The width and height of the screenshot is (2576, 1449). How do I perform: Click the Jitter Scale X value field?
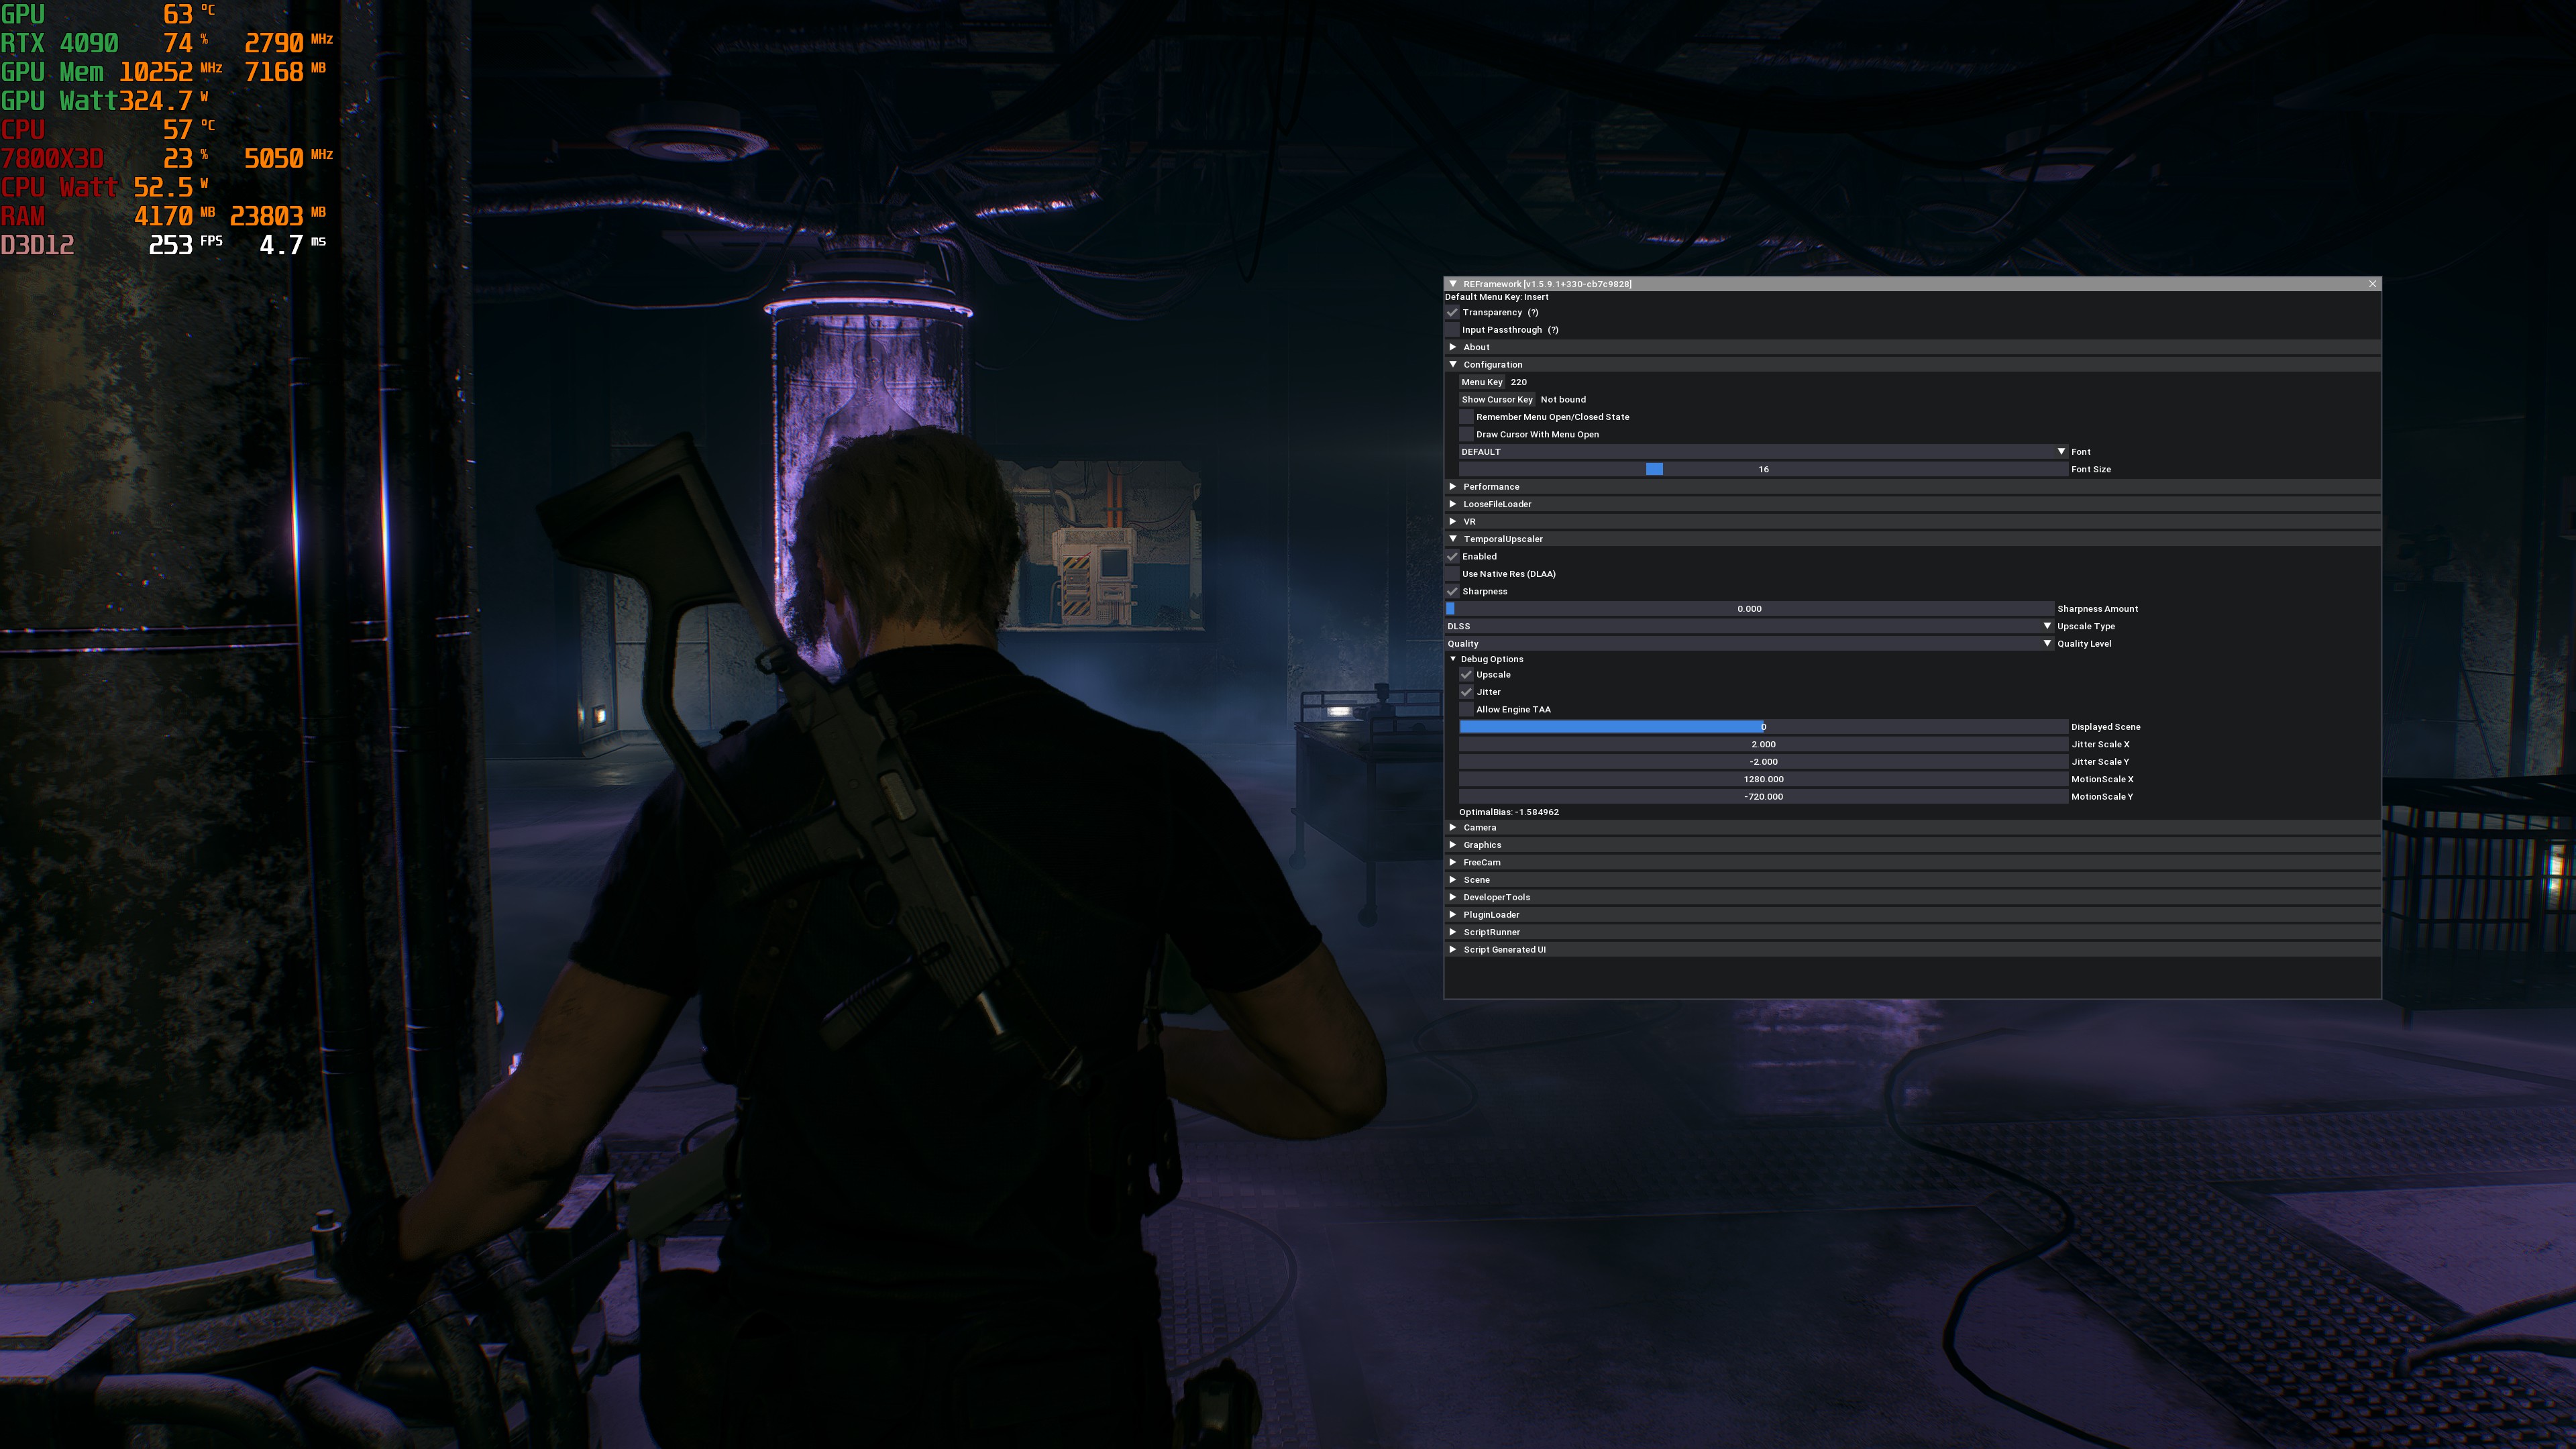(x=1763, y=745)
